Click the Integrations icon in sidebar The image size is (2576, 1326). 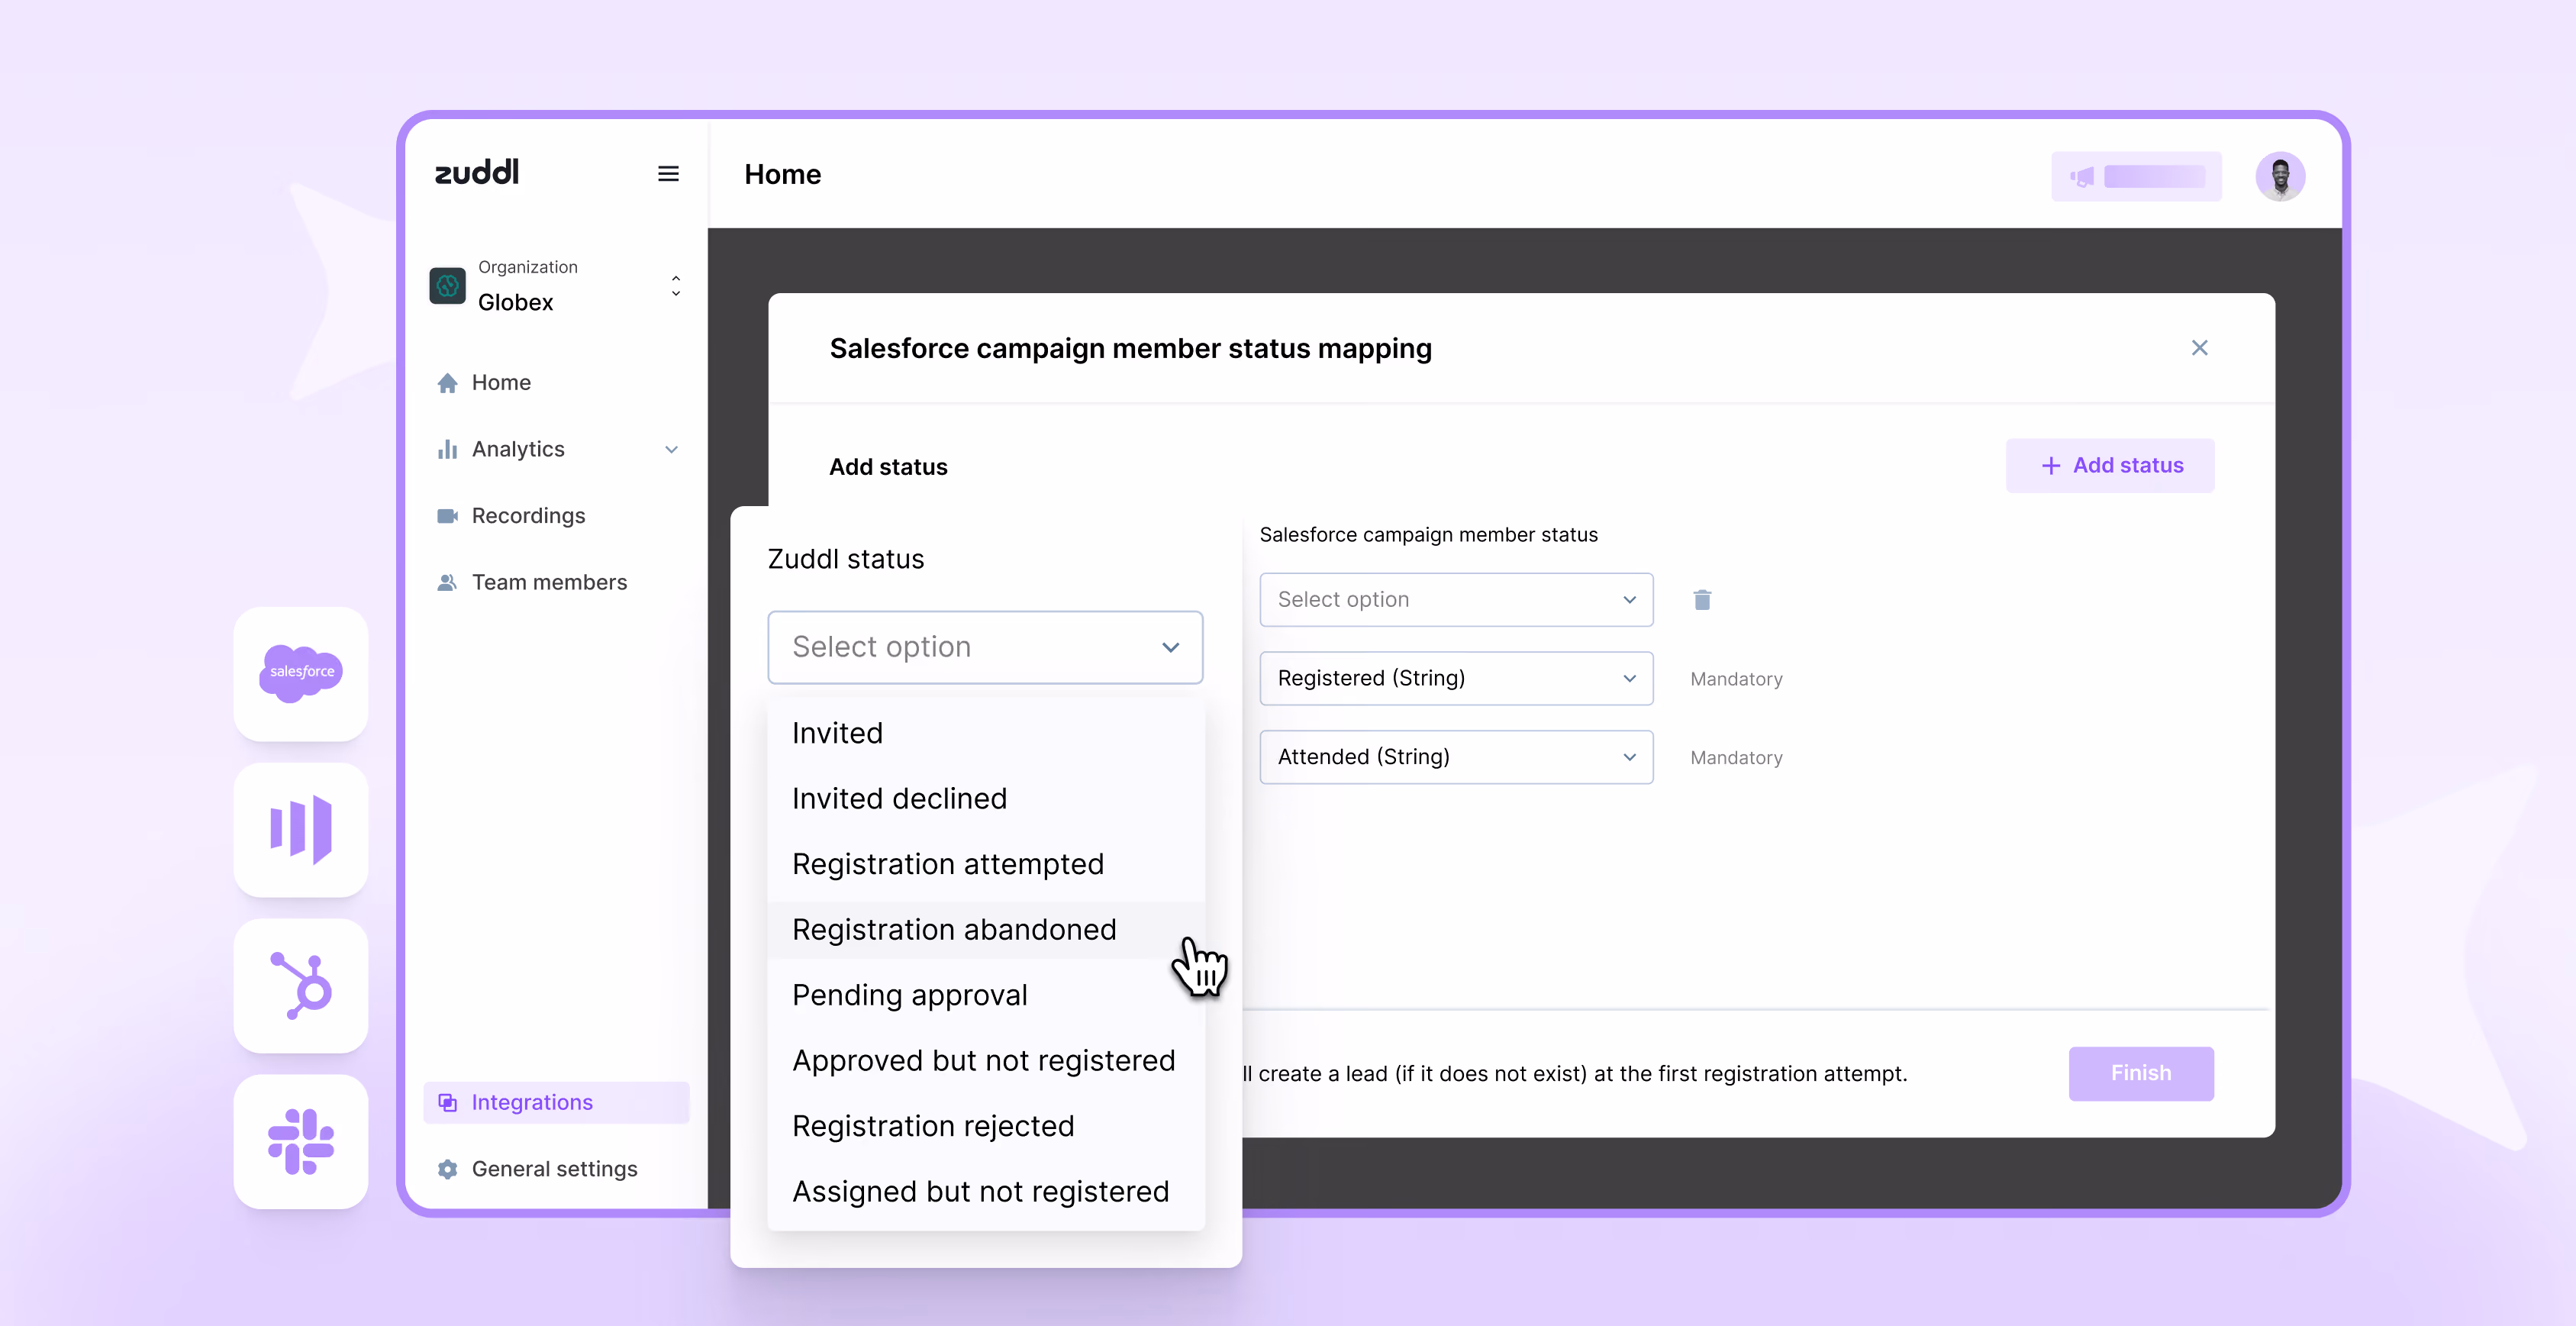447,1102
